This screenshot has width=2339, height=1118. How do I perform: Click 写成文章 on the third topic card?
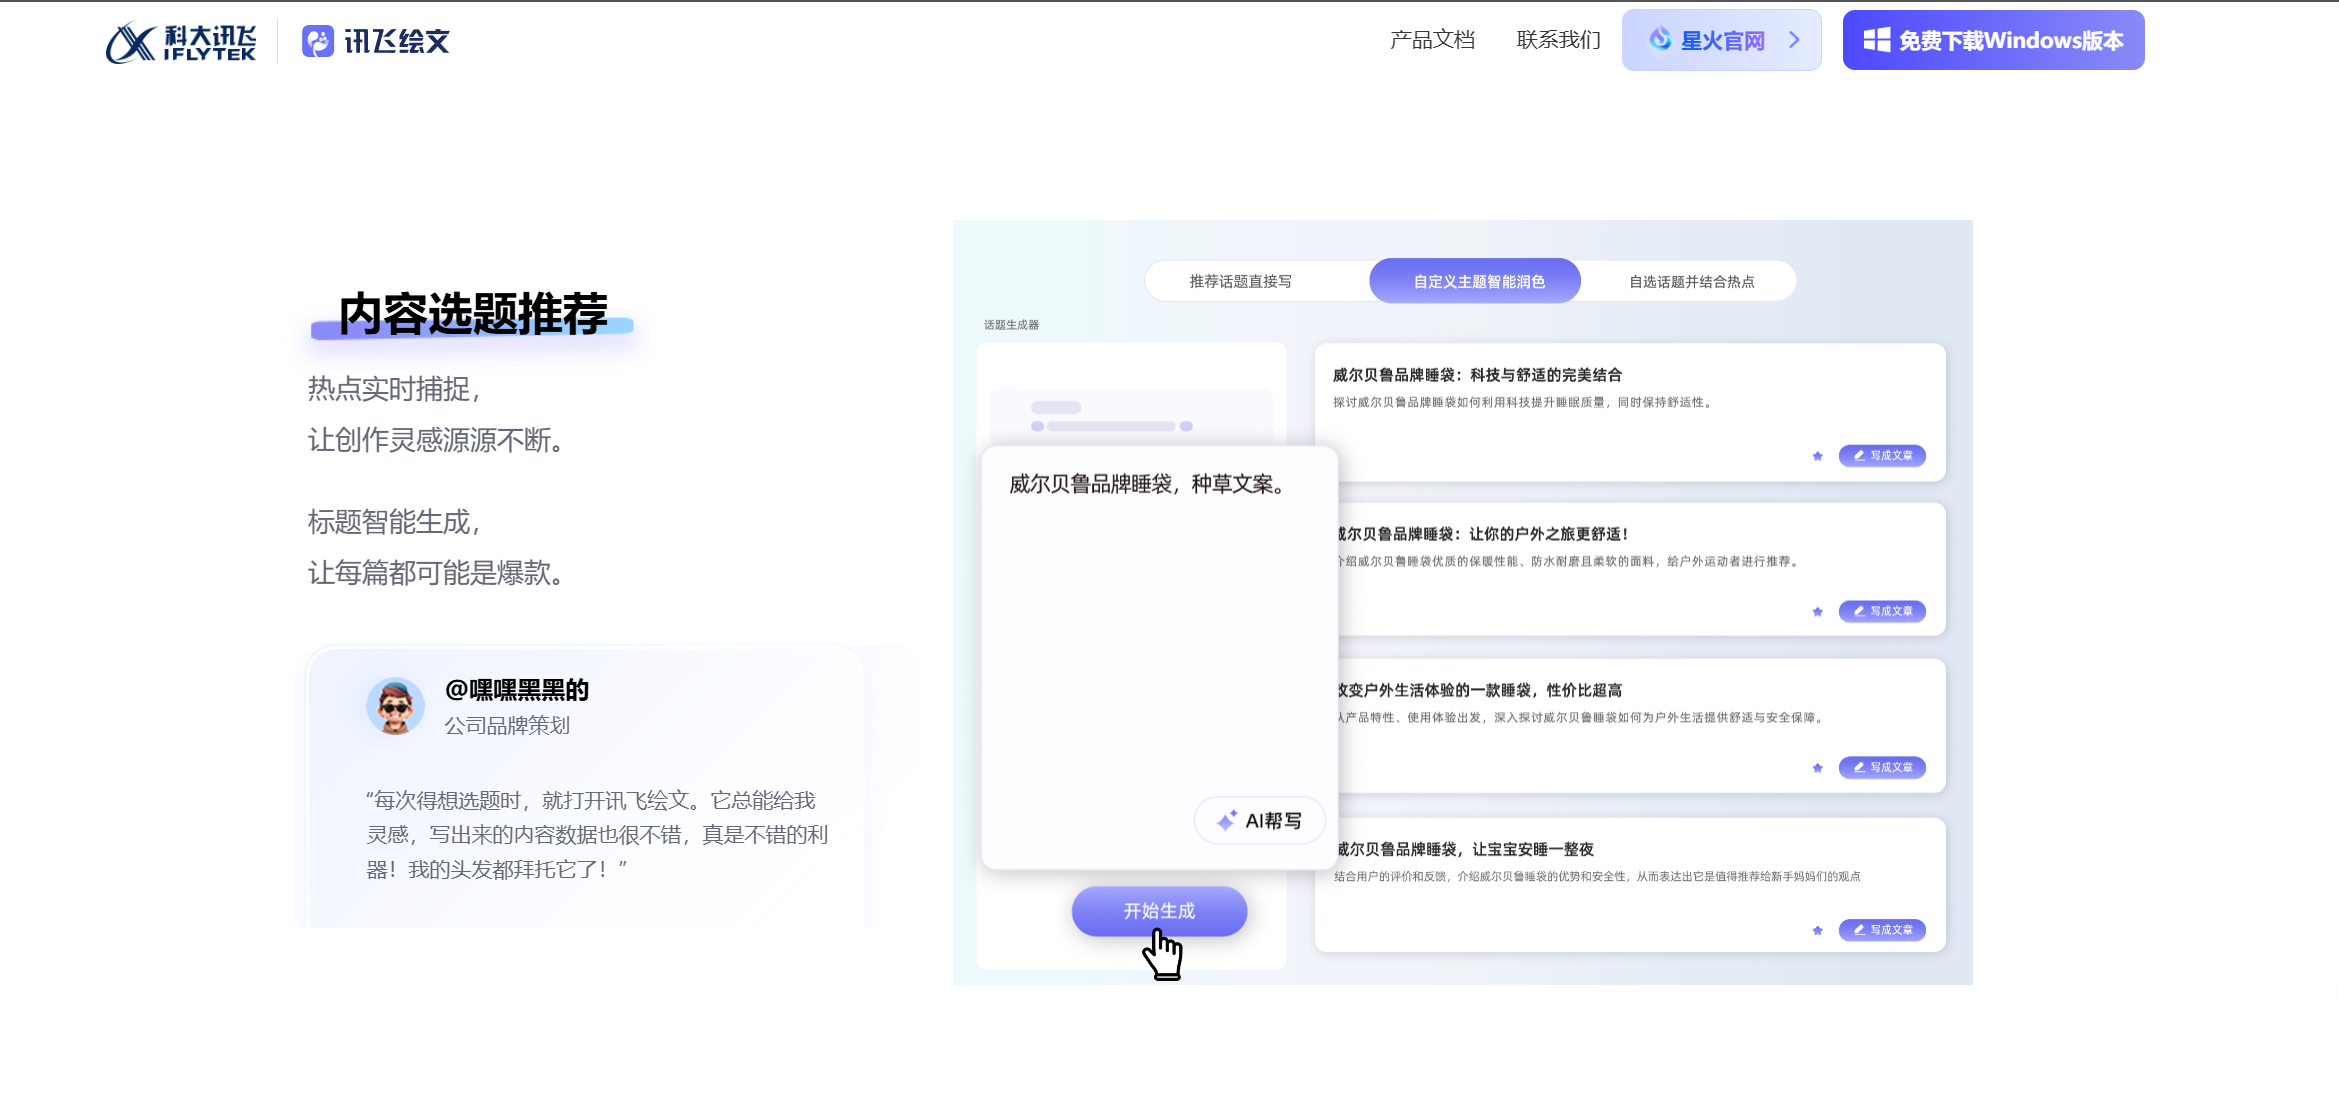click(x=1882, y=768)
